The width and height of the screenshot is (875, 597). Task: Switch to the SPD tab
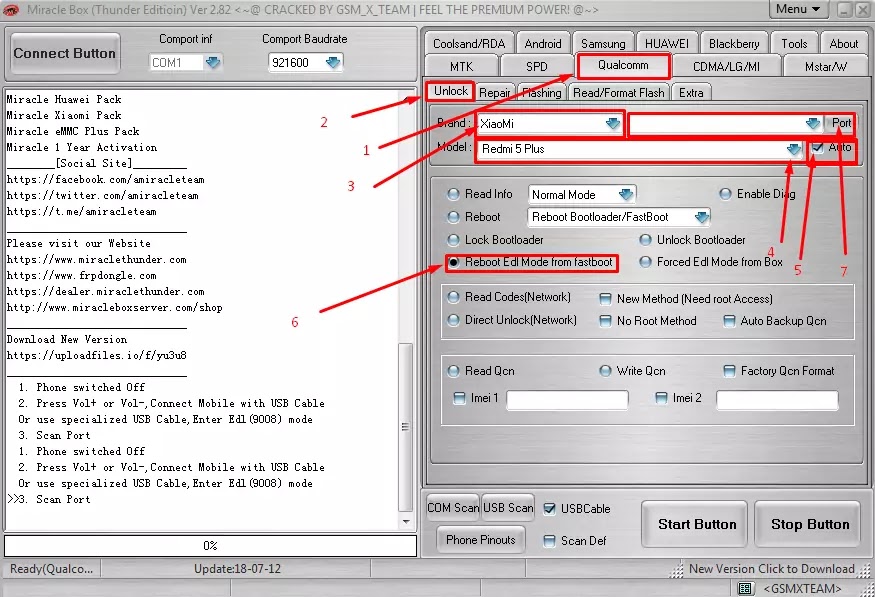click(x=536, y=66)
